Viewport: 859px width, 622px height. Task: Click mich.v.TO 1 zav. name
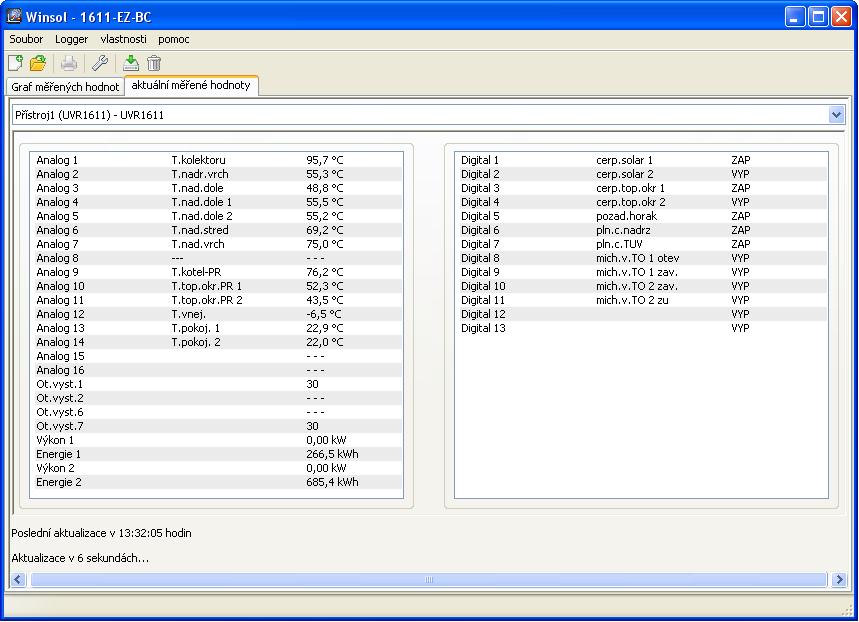(x=637, y=272)
